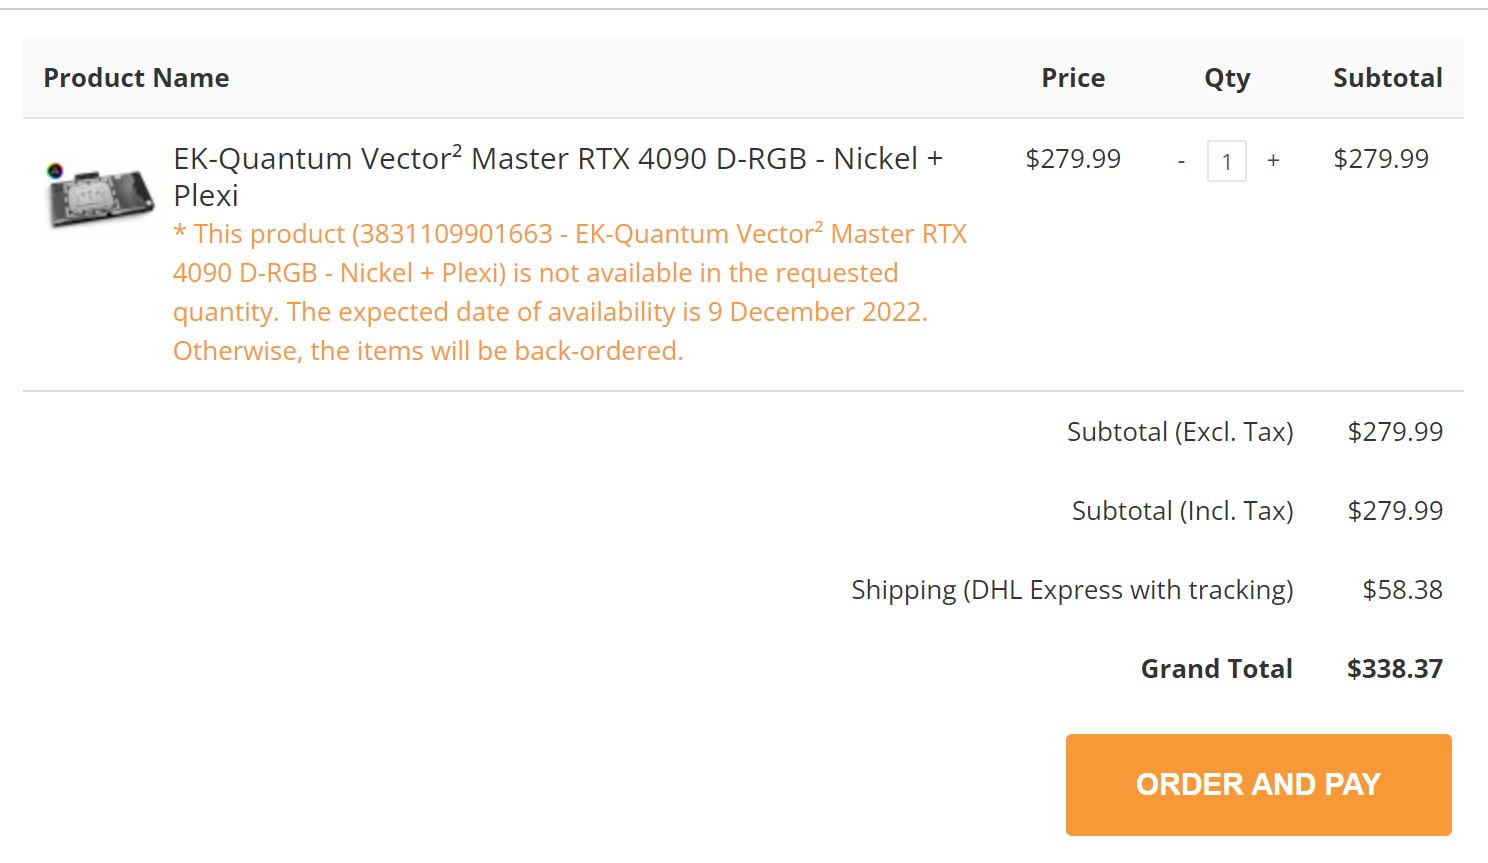1488x863 pixels.
Task: Click the Shipping (DHL Express with tracking) label
Action: pyautogui.click(x=1072, y=590)
